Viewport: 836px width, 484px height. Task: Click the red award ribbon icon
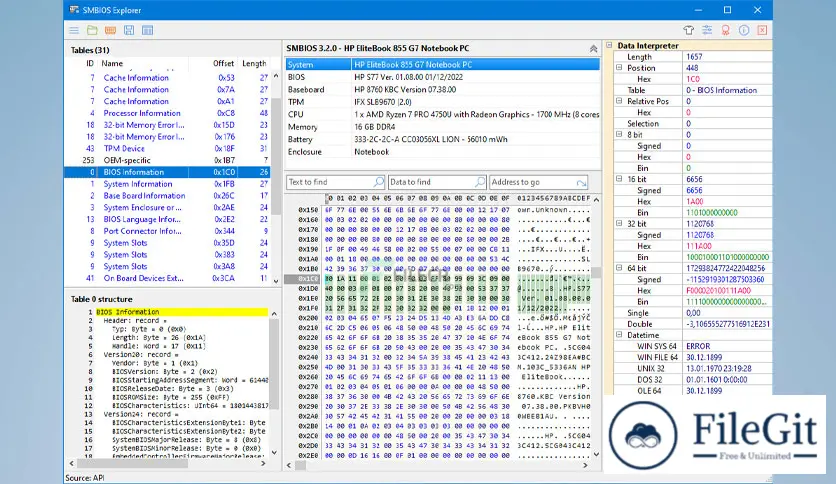coord(726,30)
